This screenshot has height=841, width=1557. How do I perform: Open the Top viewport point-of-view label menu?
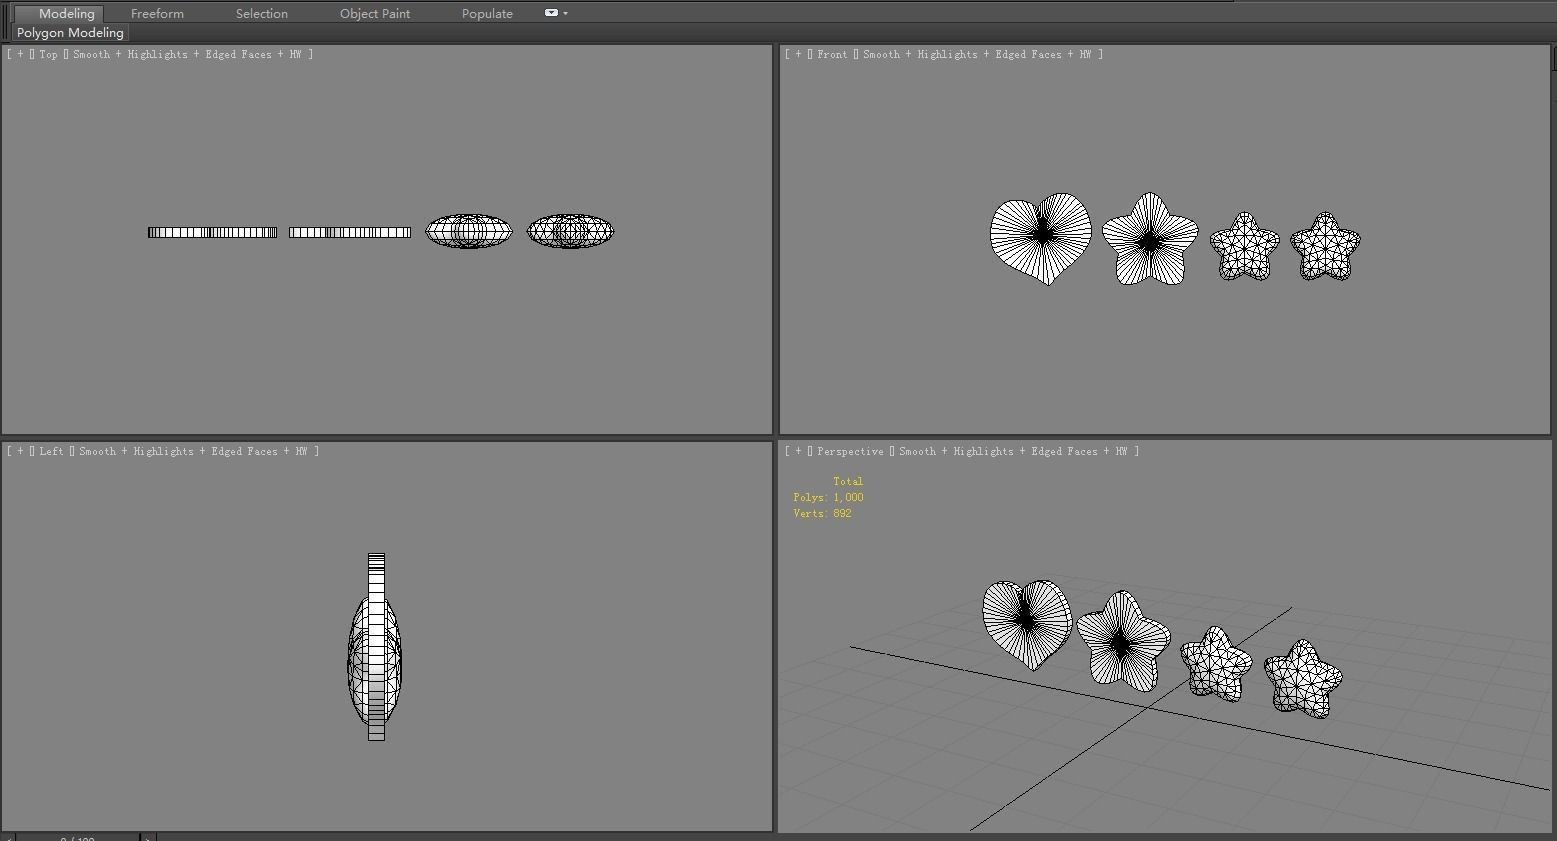coord(48,54)
